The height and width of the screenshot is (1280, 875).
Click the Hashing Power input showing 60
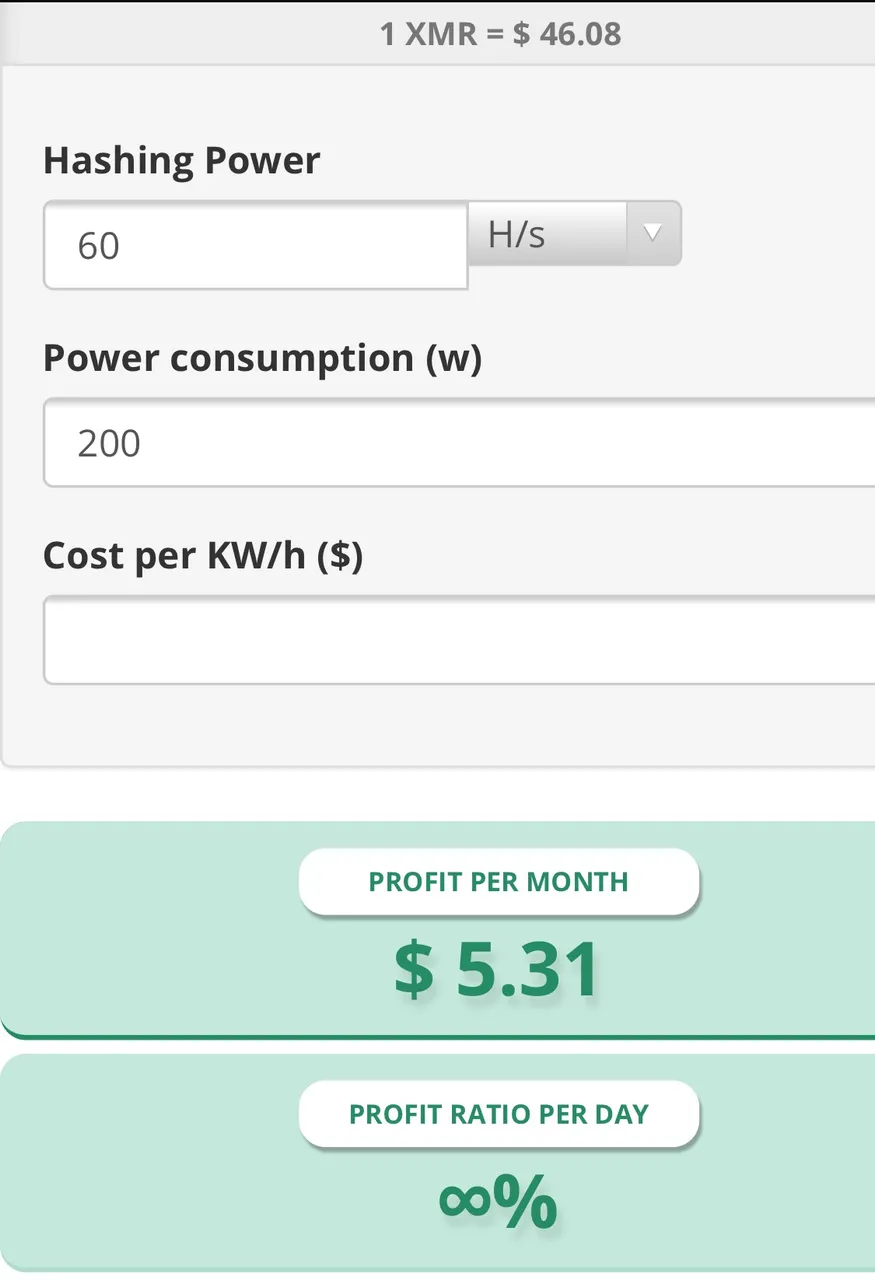click(256, 245)
